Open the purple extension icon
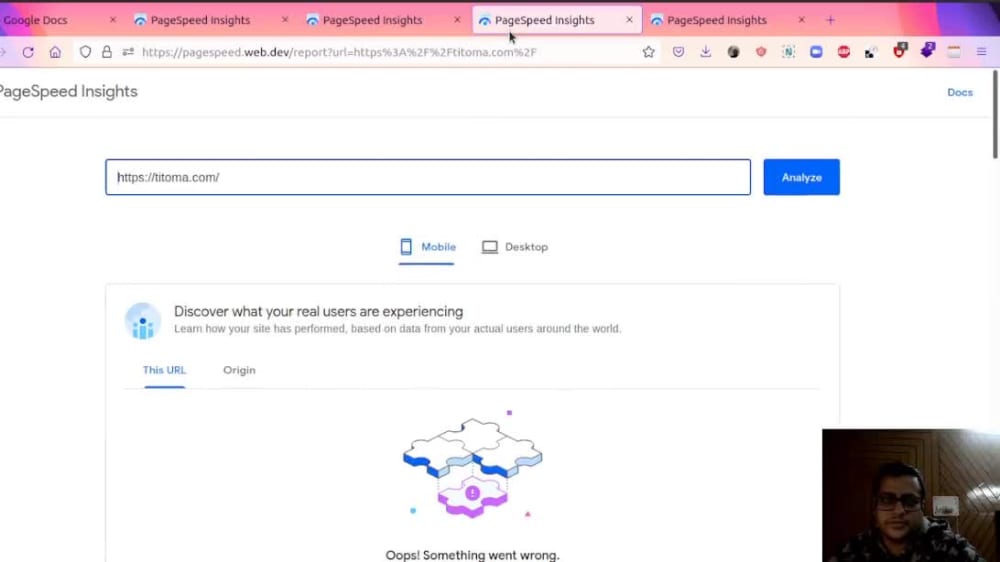This screenshot has height=562, width=1000. tap(927, 50)
